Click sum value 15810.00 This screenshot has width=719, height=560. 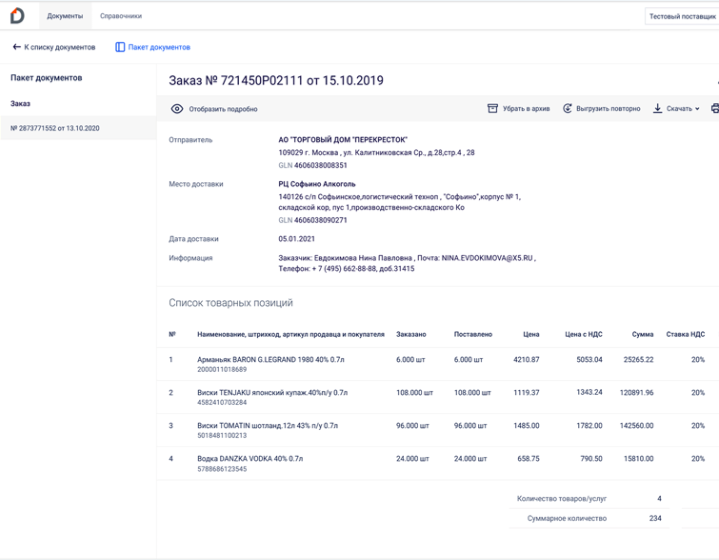coord(638,459)
